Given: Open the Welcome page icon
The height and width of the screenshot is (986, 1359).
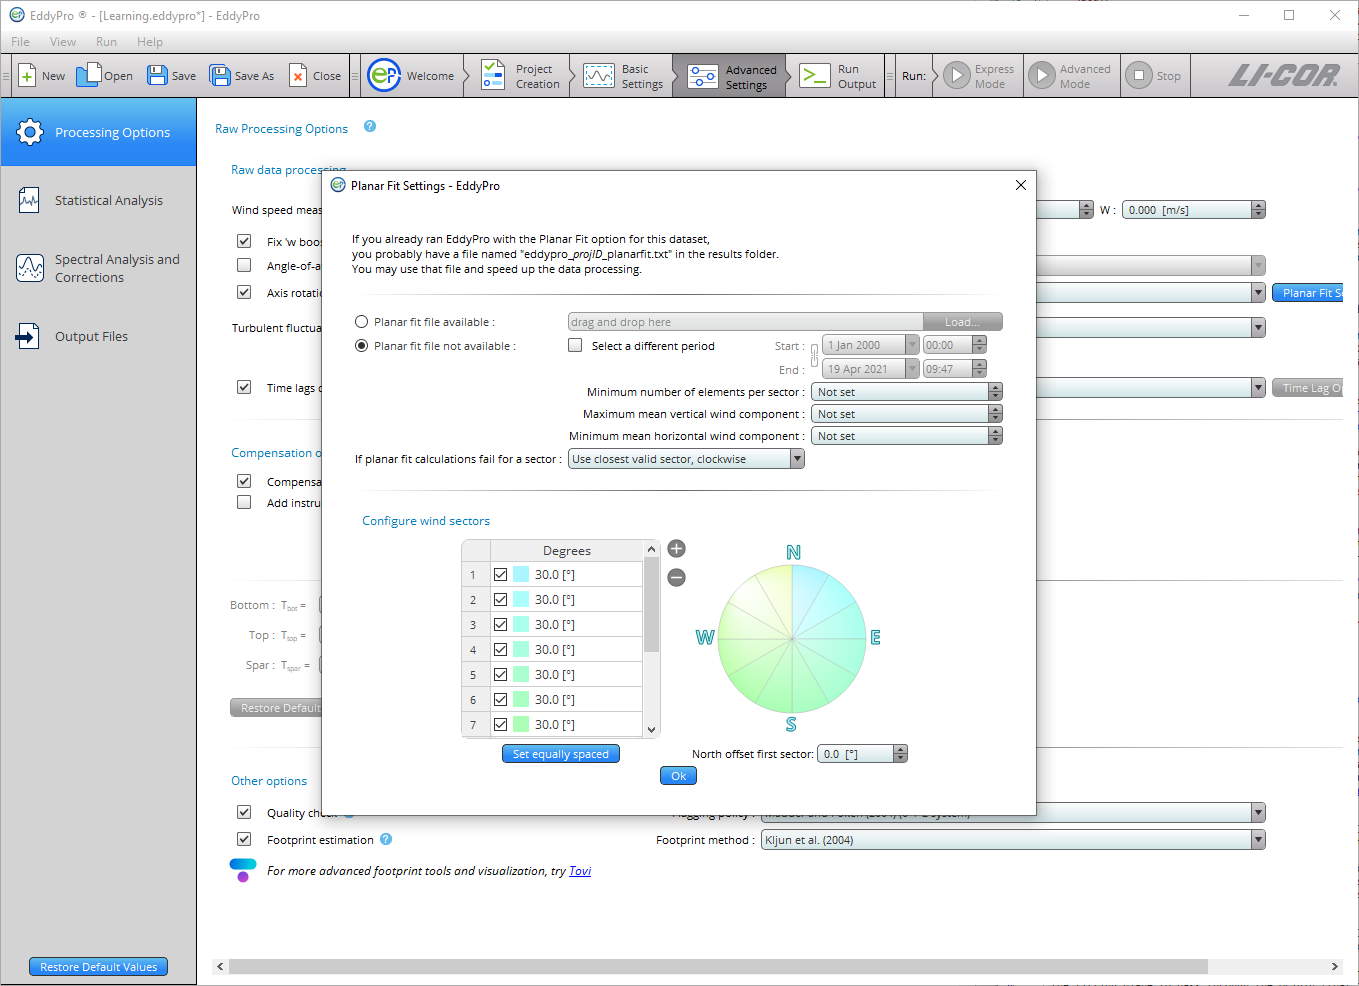Looking at the screenshot, I should point(384,76).
